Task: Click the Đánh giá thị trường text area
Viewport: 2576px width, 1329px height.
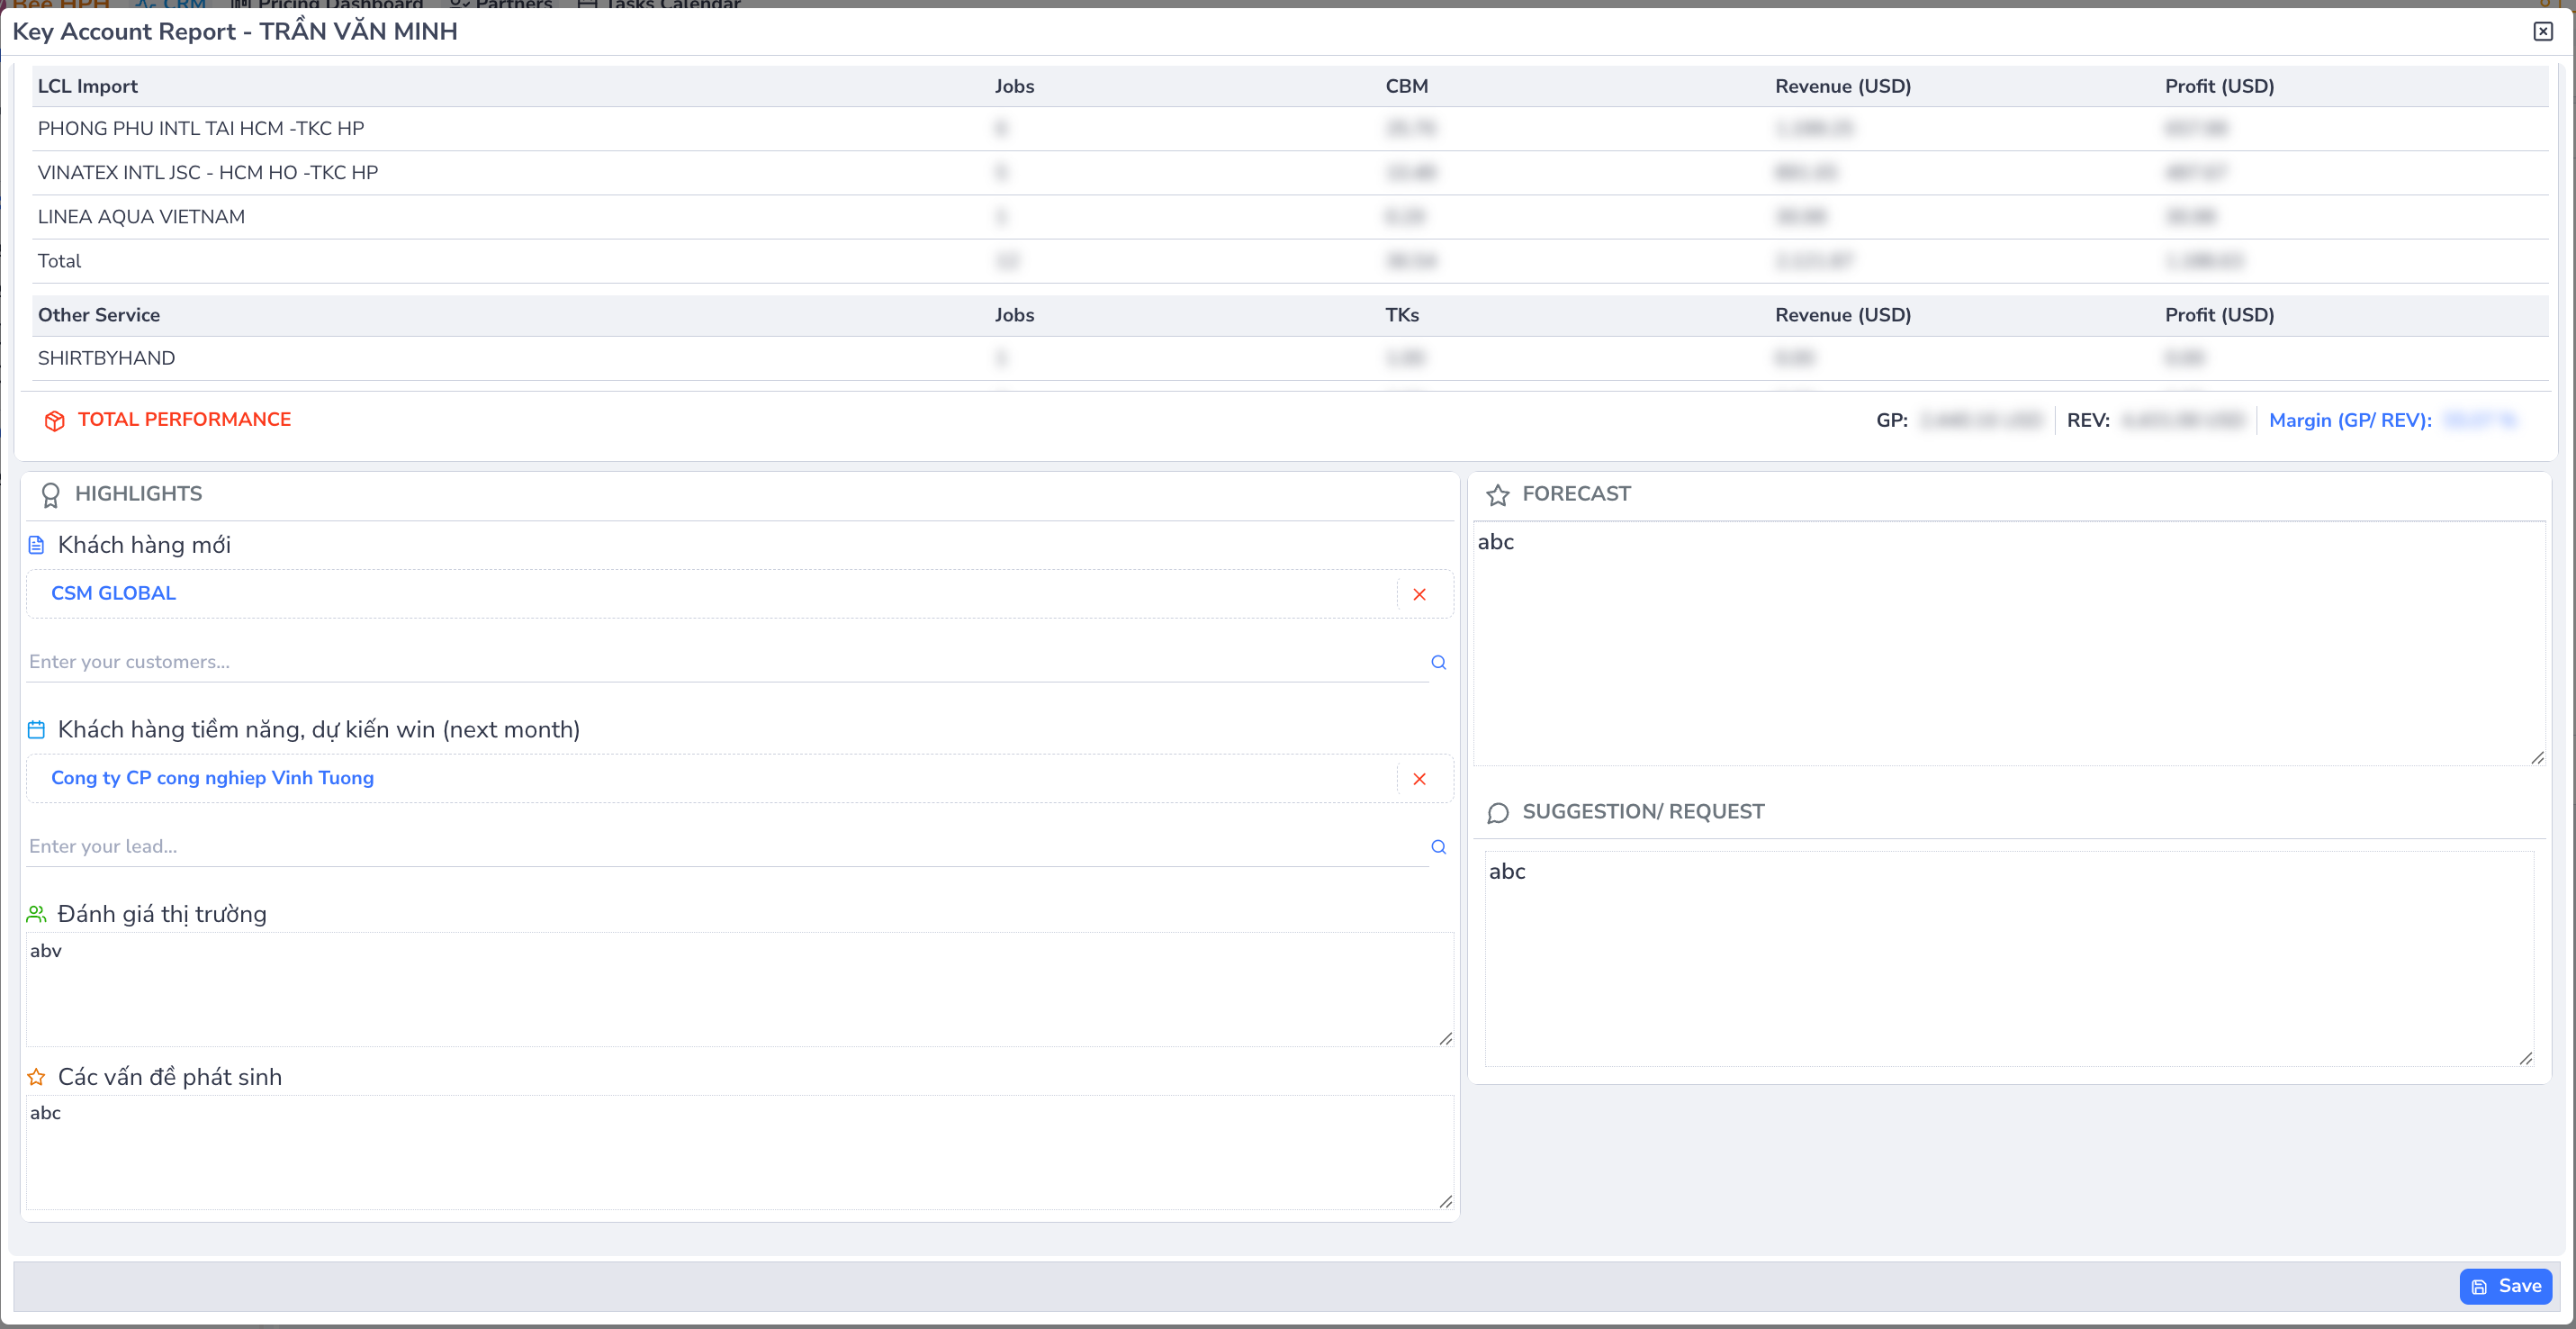Action: tap(738, 990)
